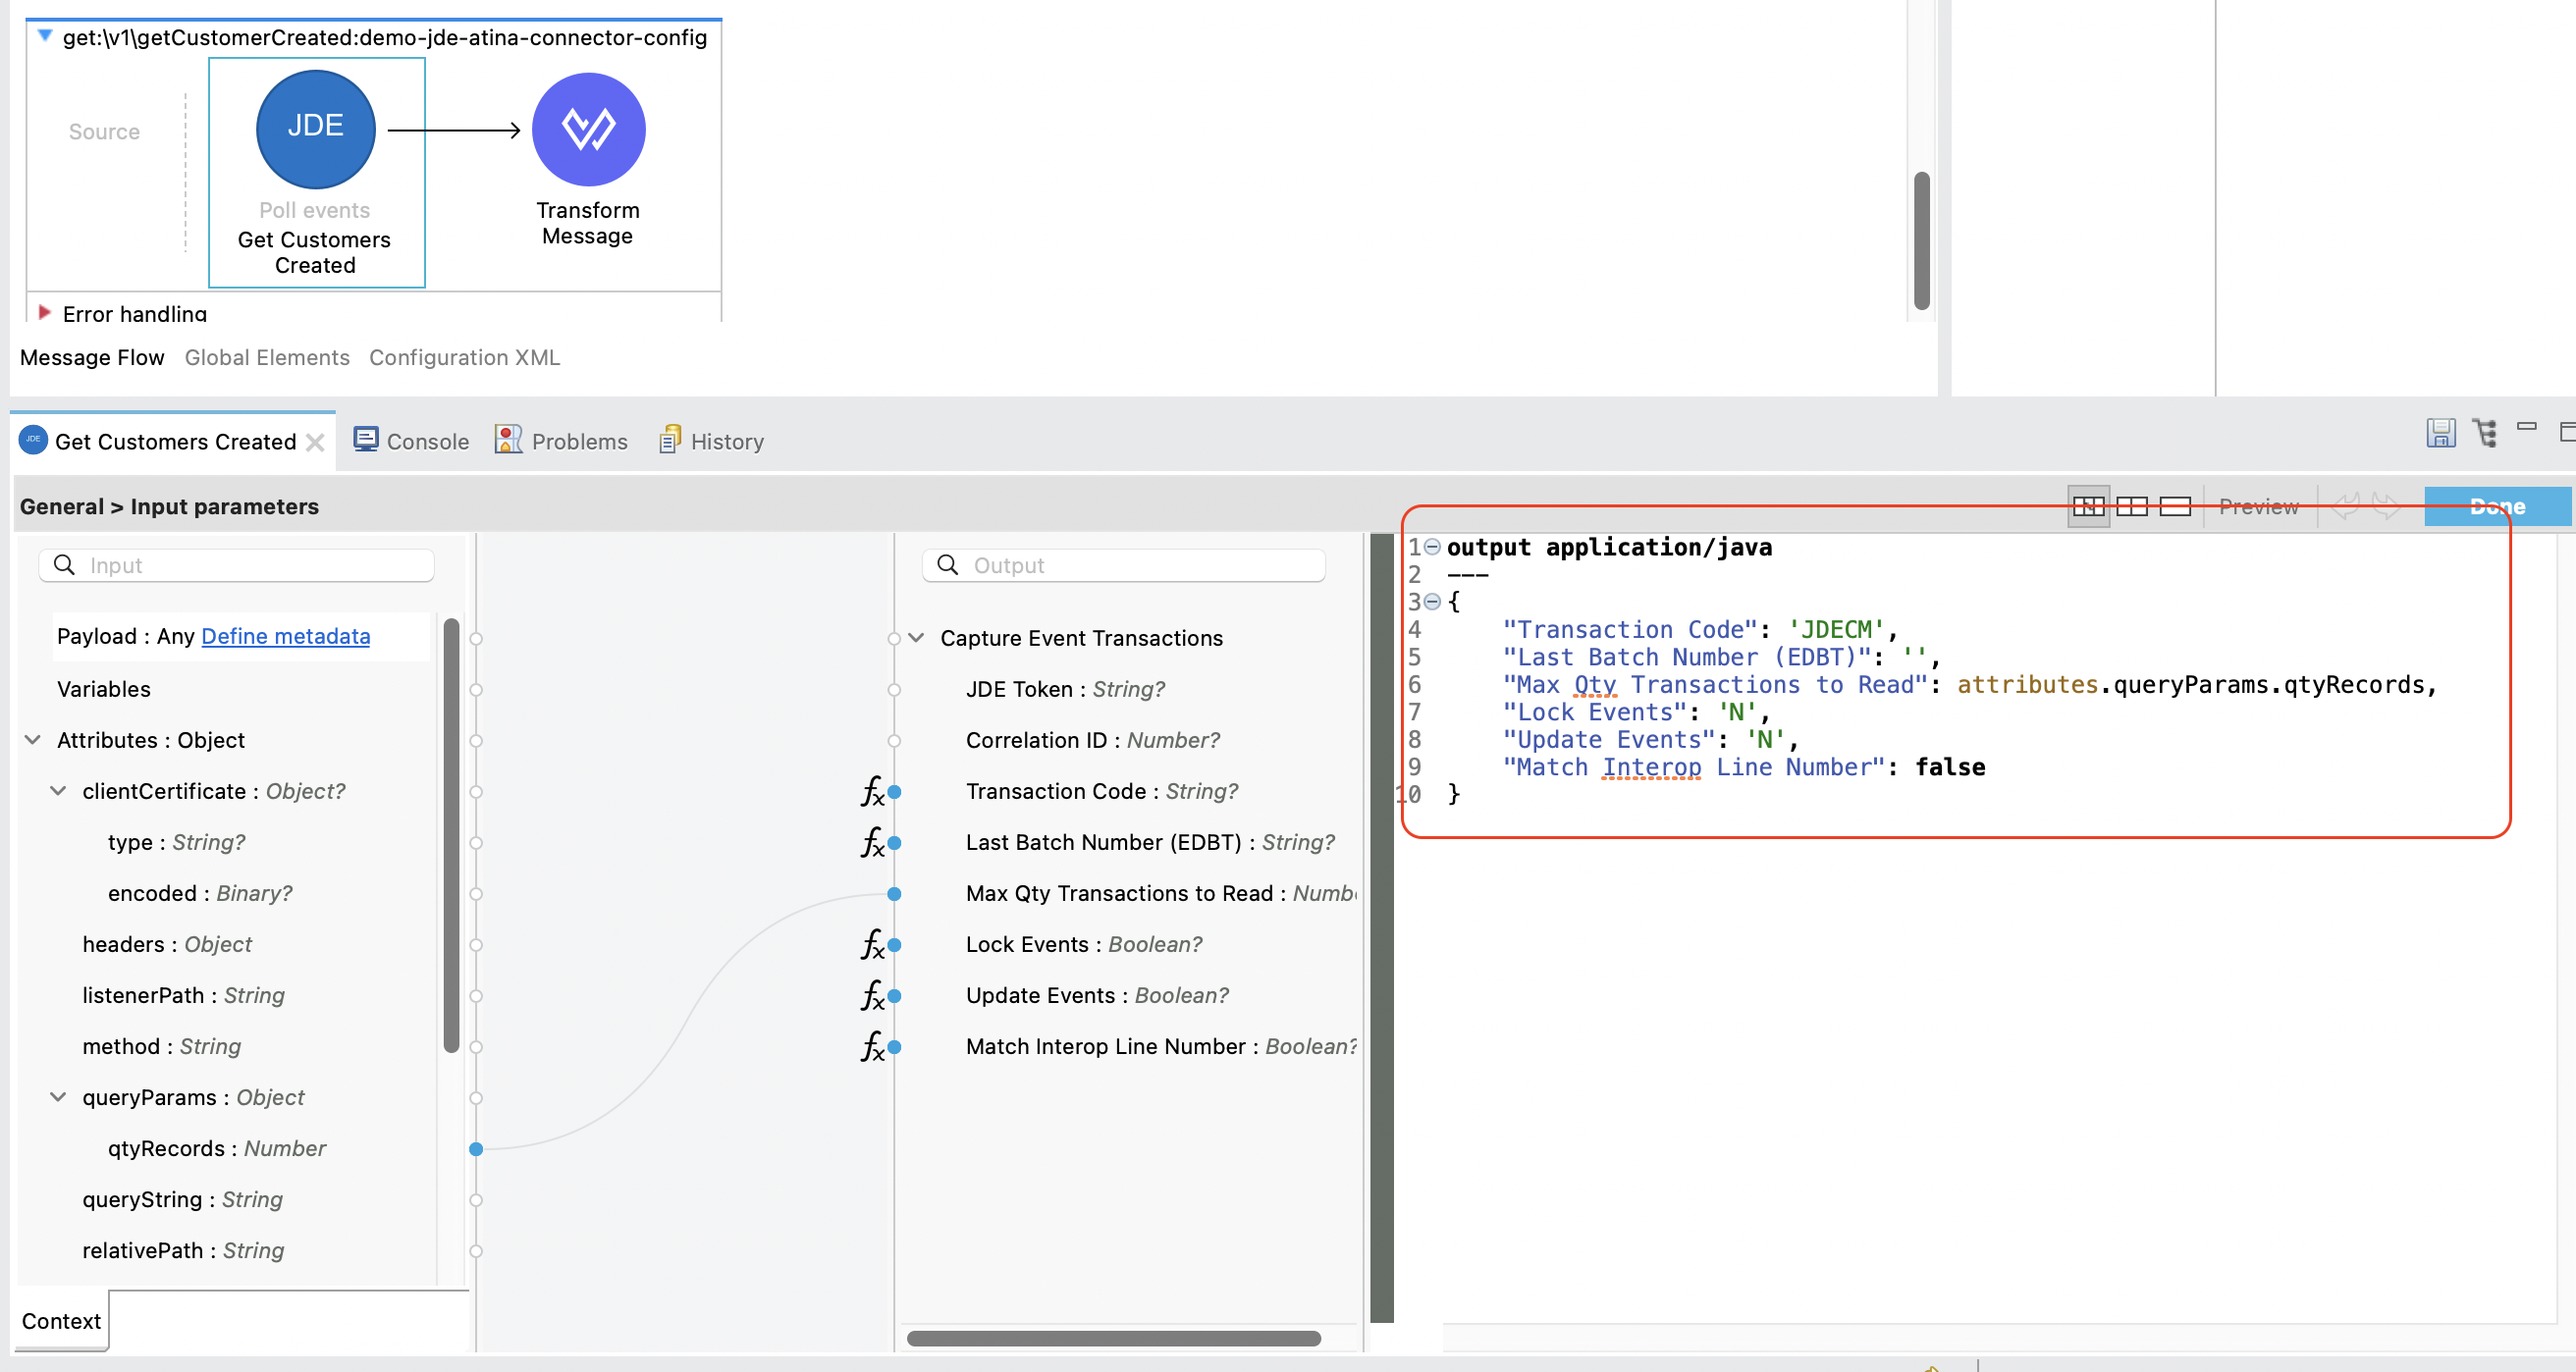Collapse the Attributes : Object tree node
Screen dimensions: 2576x1372
33,740
